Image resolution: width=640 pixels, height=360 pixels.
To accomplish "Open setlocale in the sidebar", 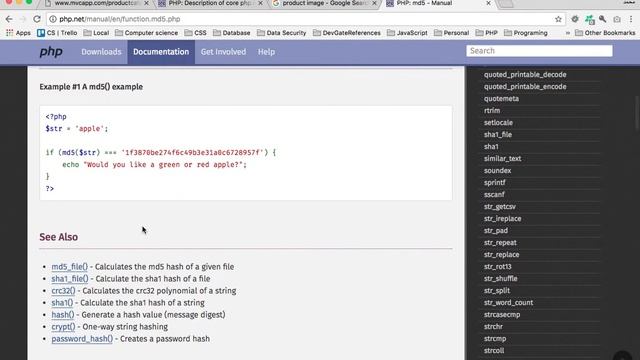I will [x=498, y=122].
